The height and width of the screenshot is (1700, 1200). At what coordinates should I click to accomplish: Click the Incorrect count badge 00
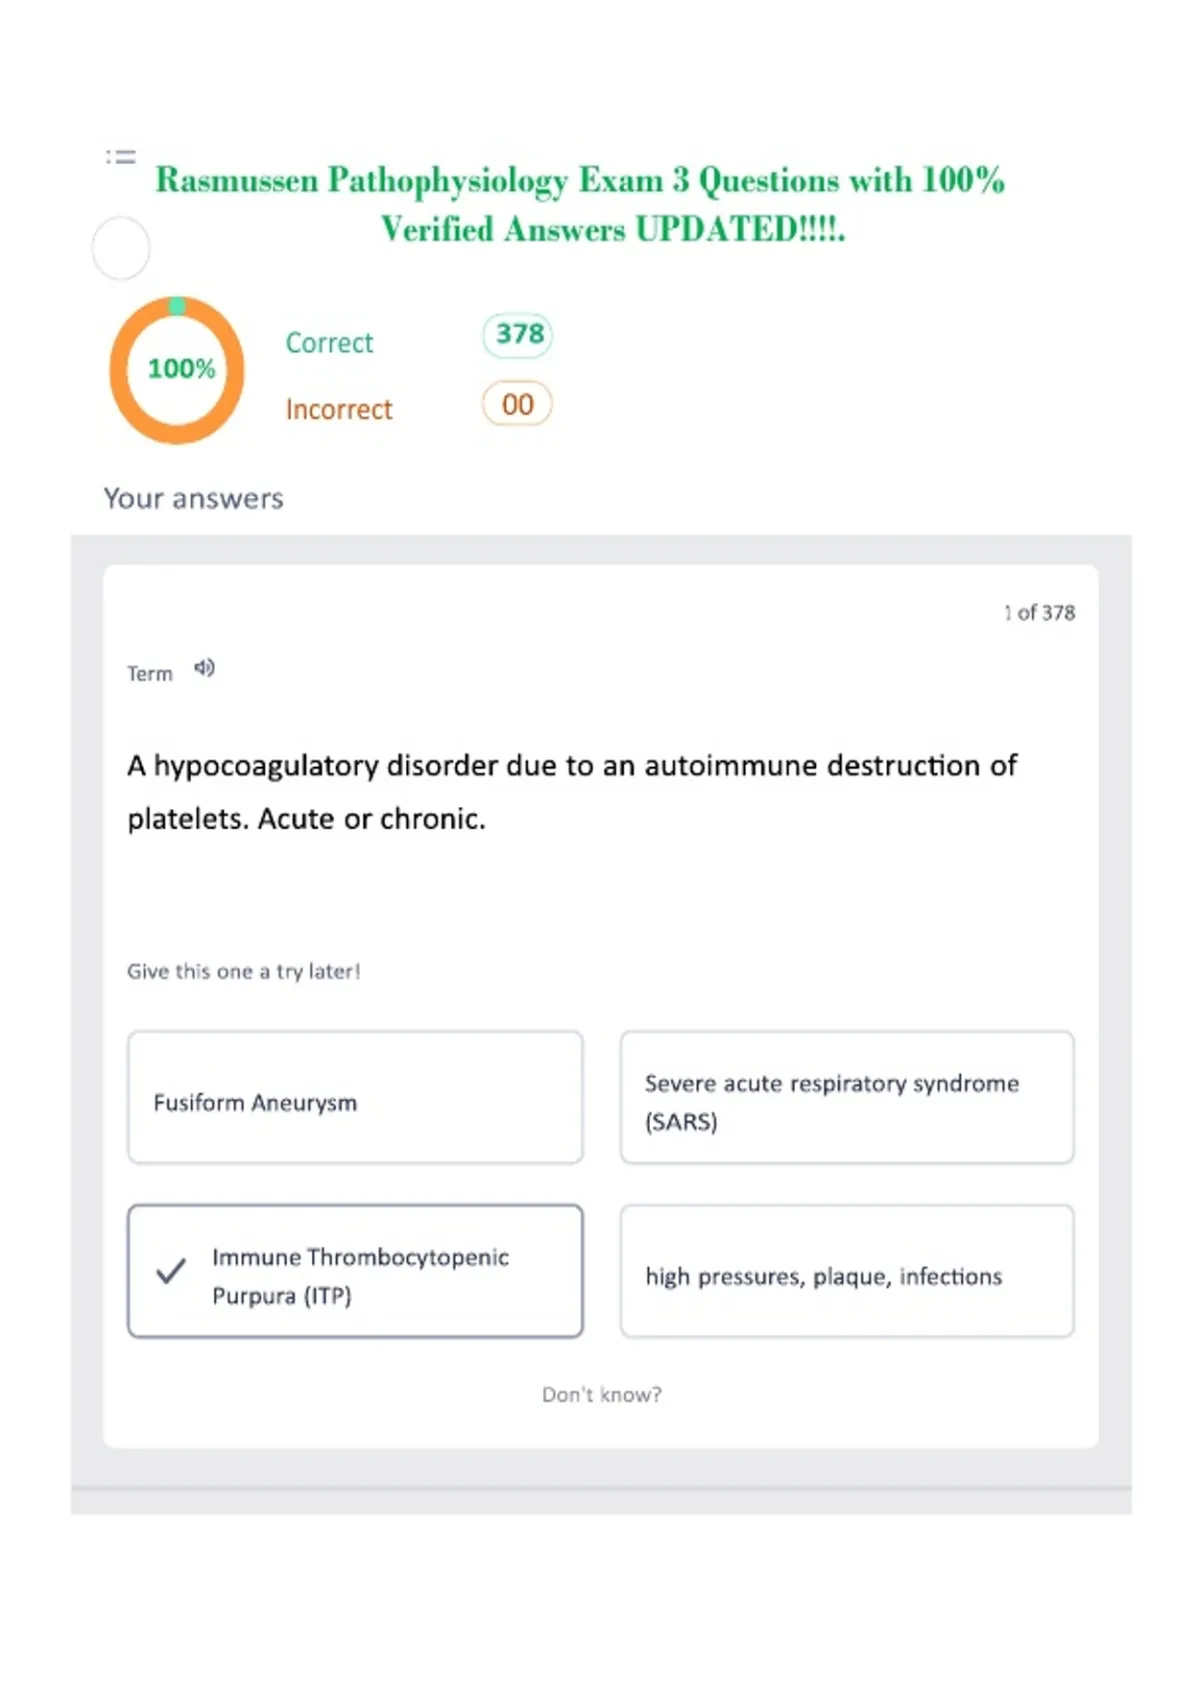point(517,404)
